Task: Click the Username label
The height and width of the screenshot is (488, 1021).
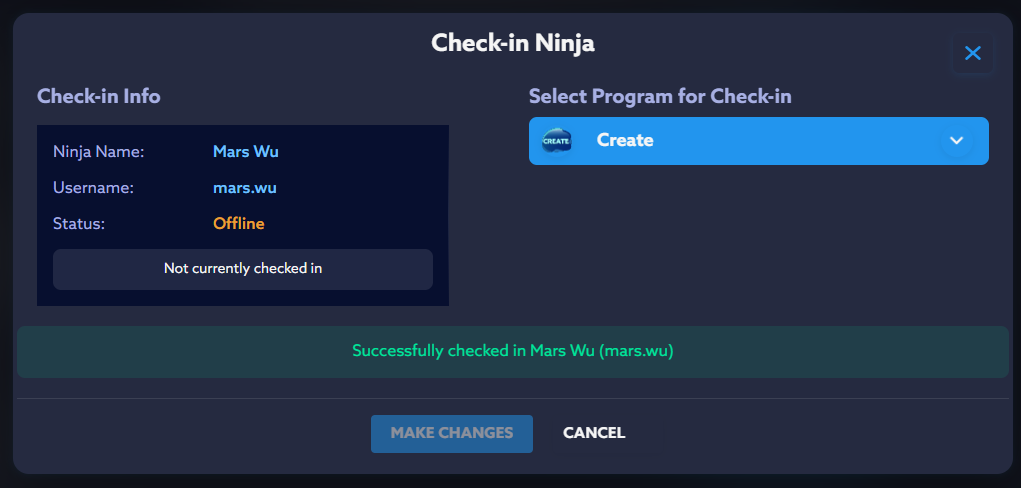Action: click(x=93, y=188)
